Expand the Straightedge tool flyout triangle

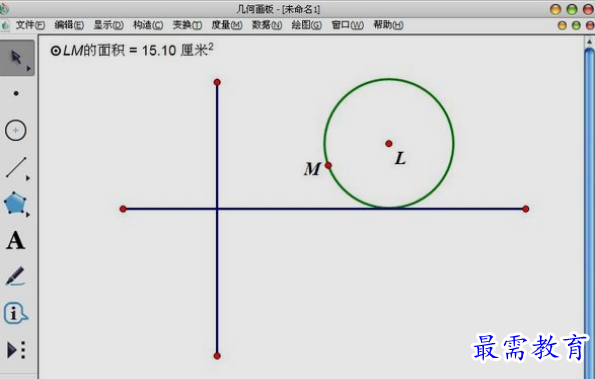point(28,178)
